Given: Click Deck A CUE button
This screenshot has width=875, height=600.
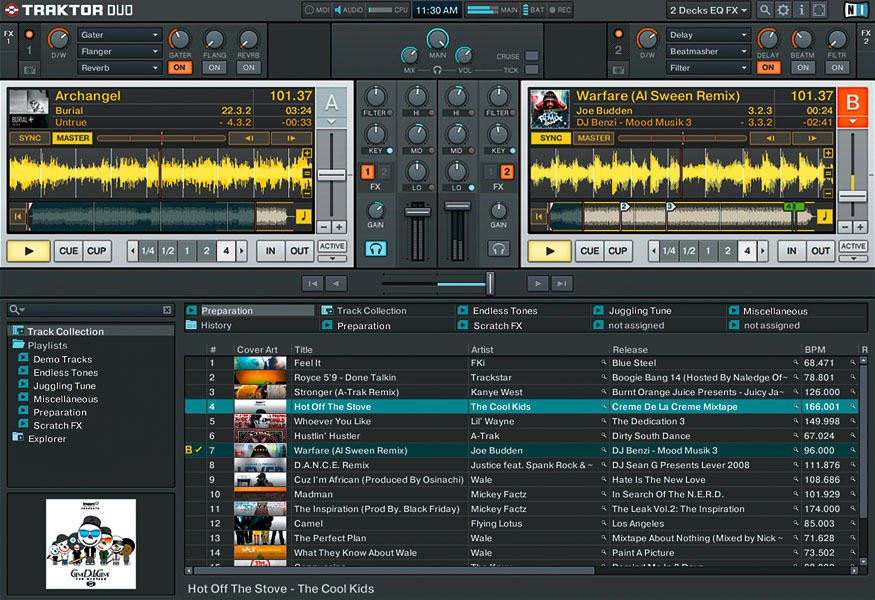Looking at the screenshot, I should 69,251.
